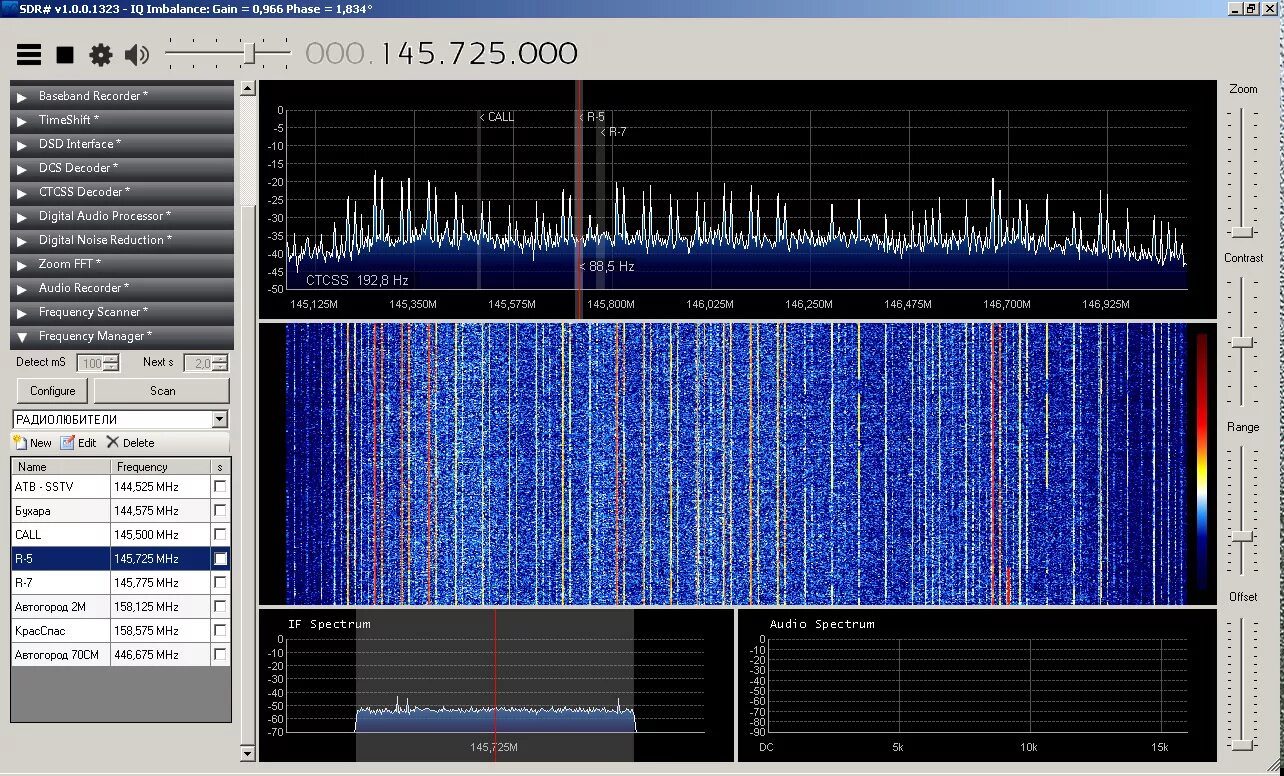Click the Configure button
1284x776 pixels.
53,391
